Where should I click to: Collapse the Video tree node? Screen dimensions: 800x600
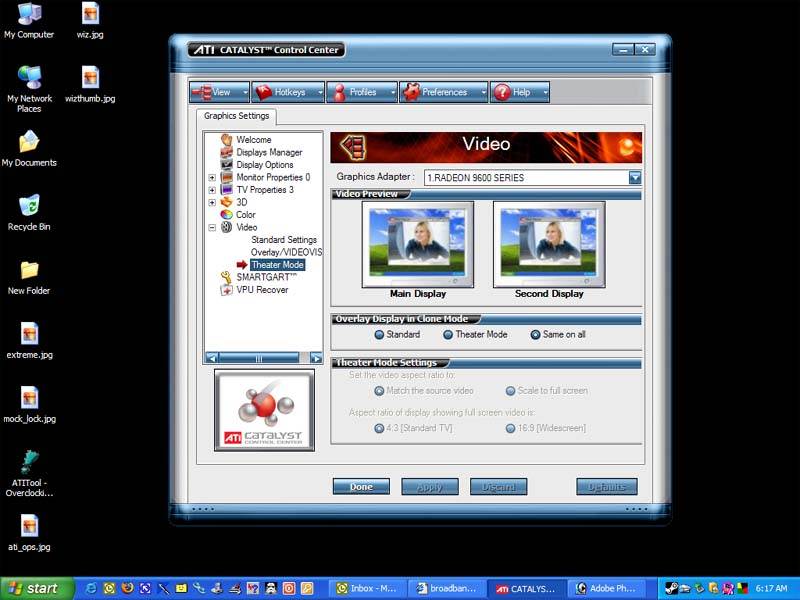pos(212,228)
